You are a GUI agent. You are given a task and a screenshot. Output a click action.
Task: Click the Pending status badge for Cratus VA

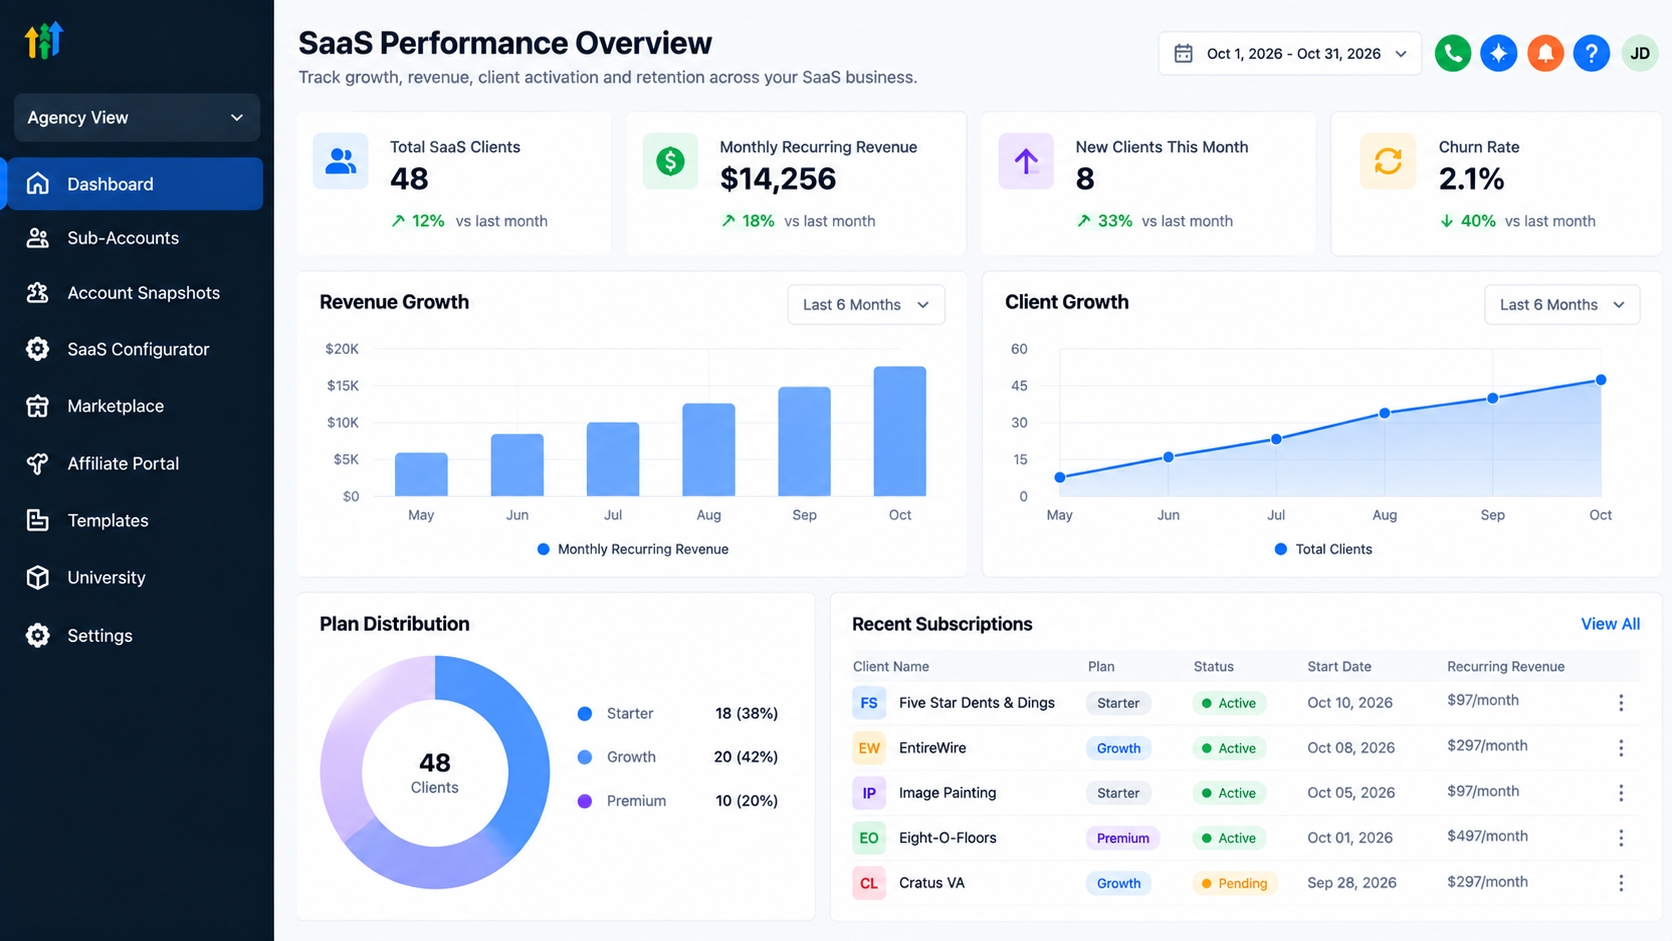tap(1235, 883)
